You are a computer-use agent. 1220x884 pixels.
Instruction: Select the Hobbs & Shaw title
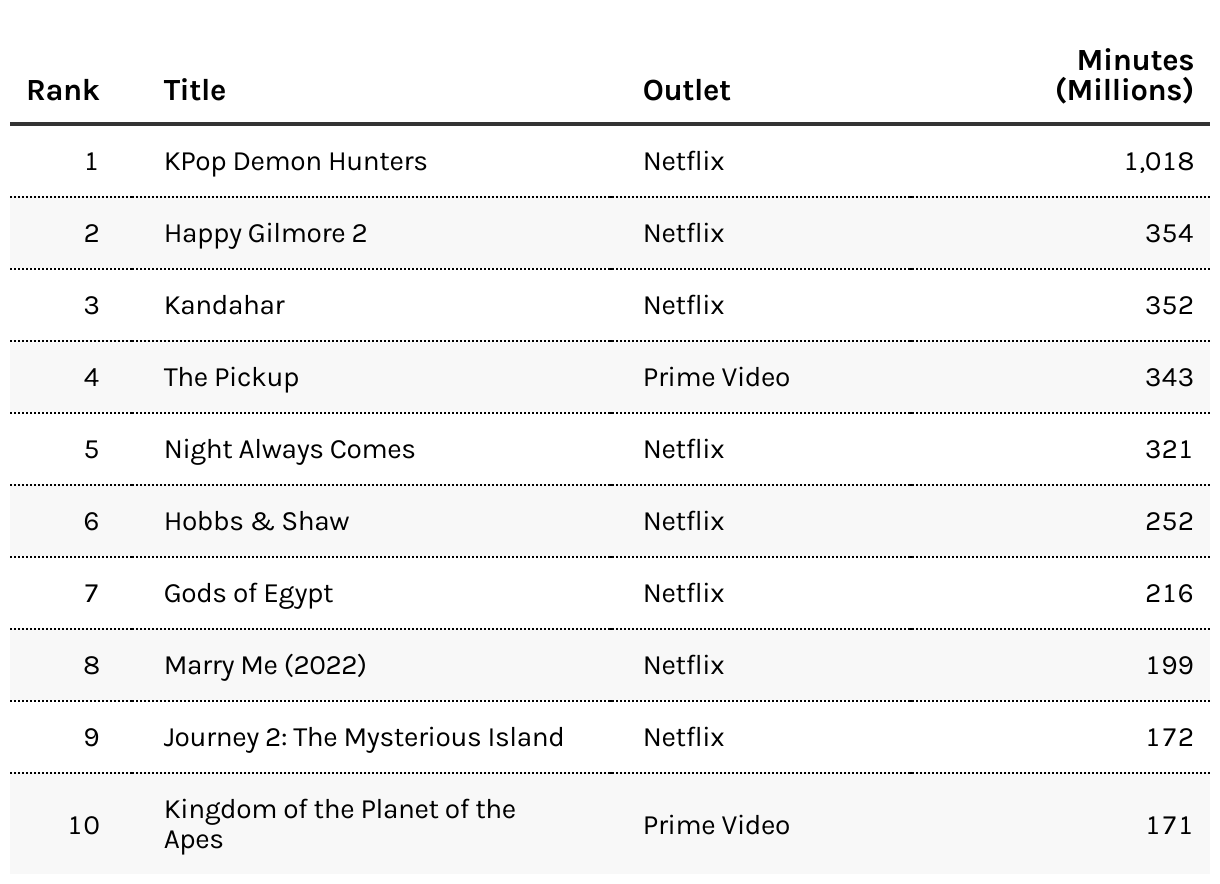pyautogui.click(x=256, y=521)
